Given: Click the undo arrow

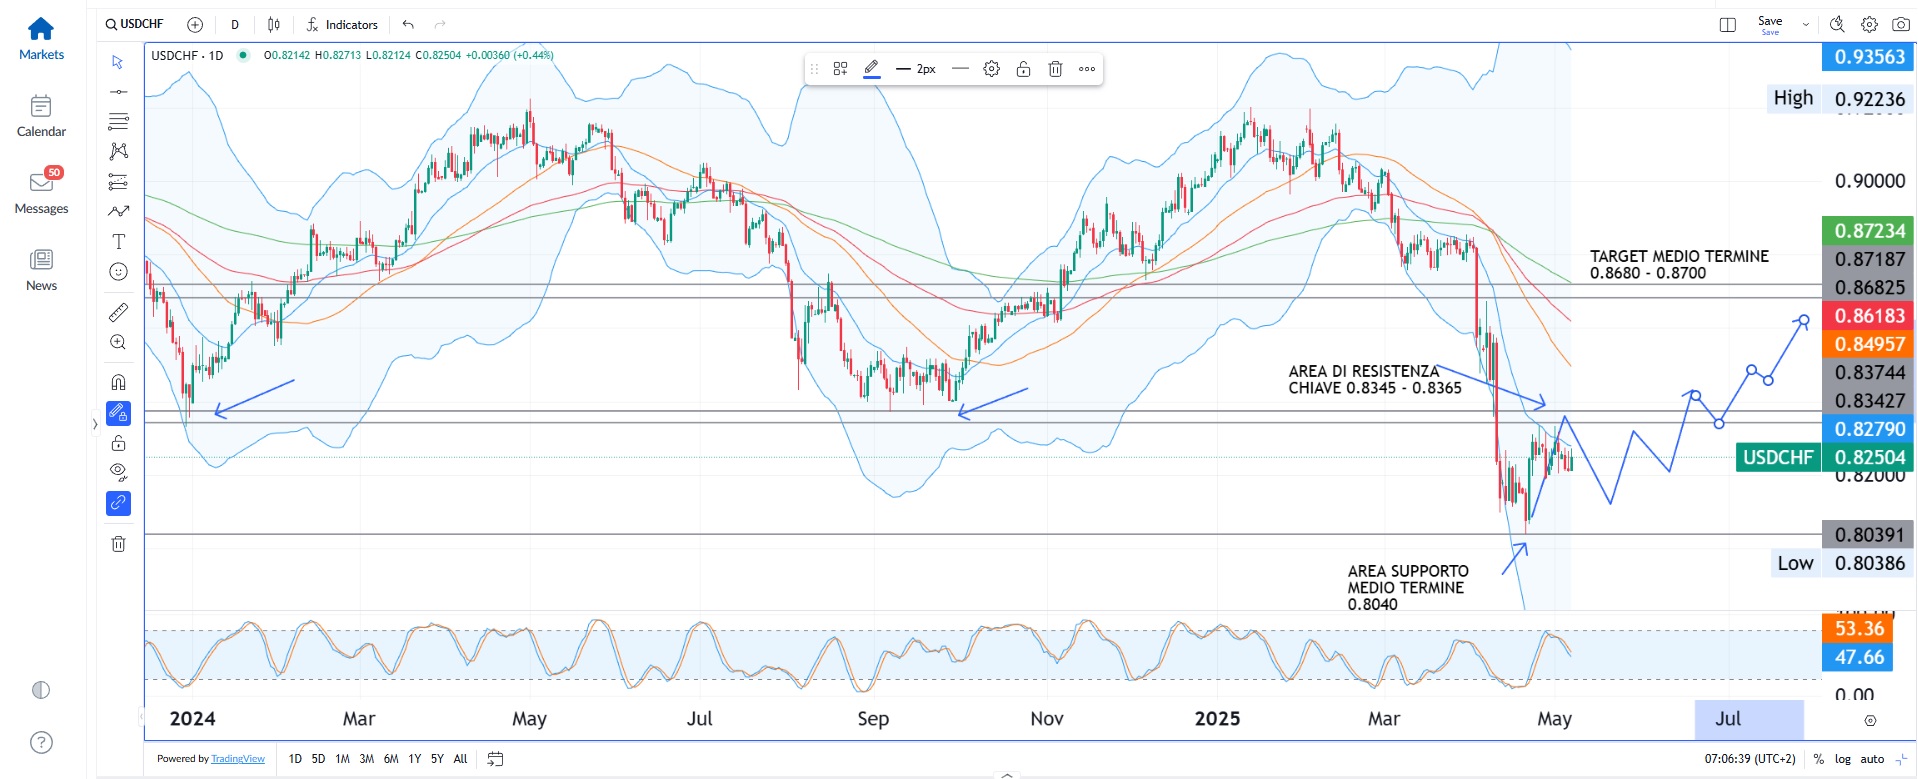Looking at the screenshot, I should [x=408, y=25].
